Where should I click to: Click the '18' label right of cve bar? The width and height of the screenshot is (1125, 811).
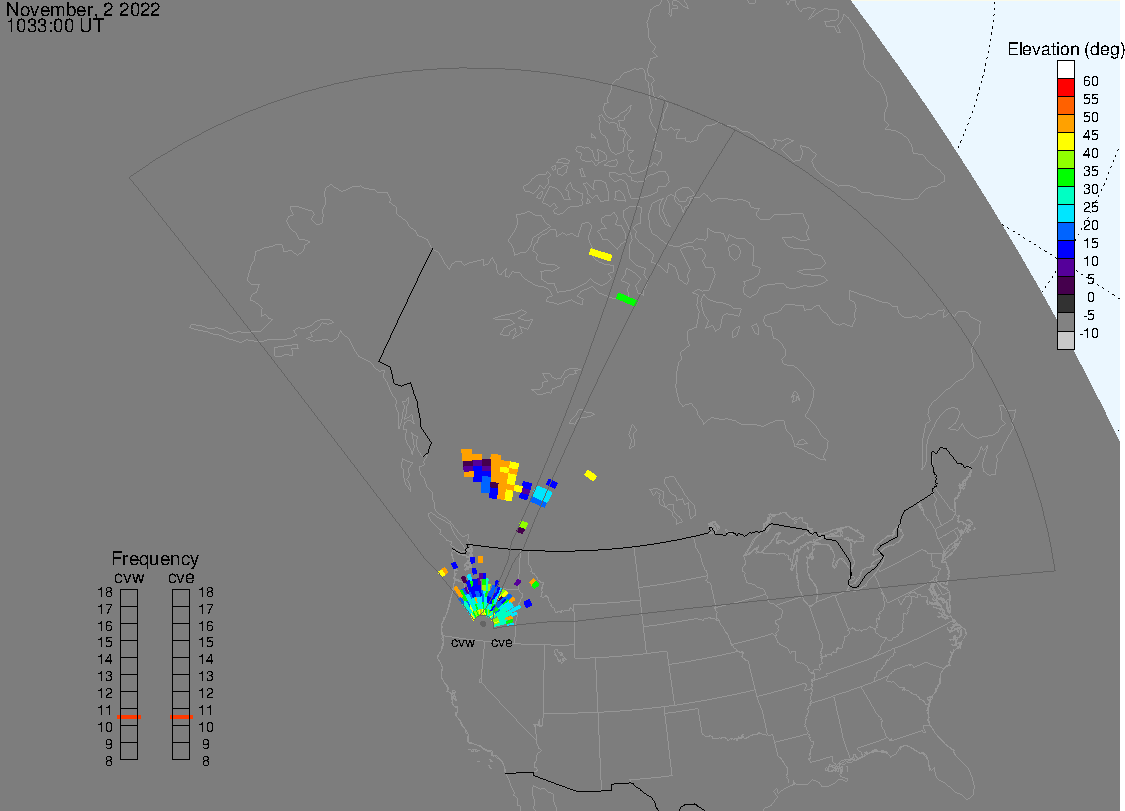click(x=206, y=592)
